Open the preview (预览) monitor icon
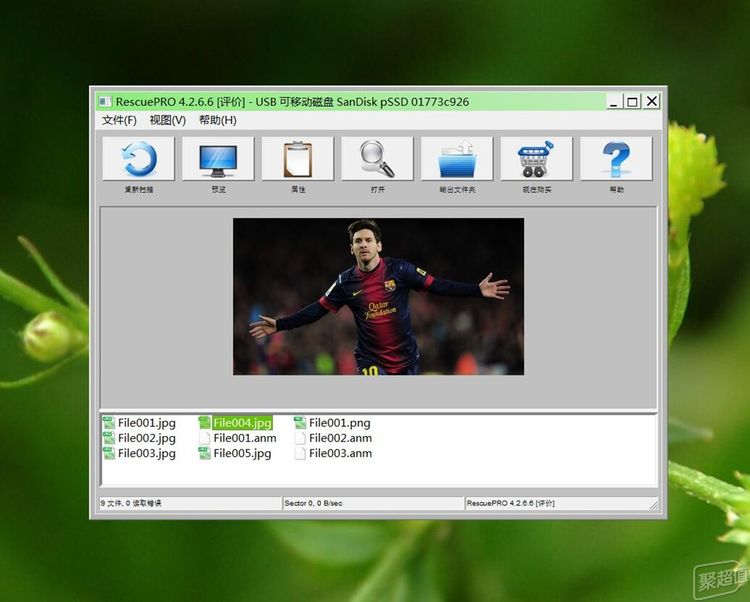The height and width of the screenshot is (602, 750). coord(218,159)
